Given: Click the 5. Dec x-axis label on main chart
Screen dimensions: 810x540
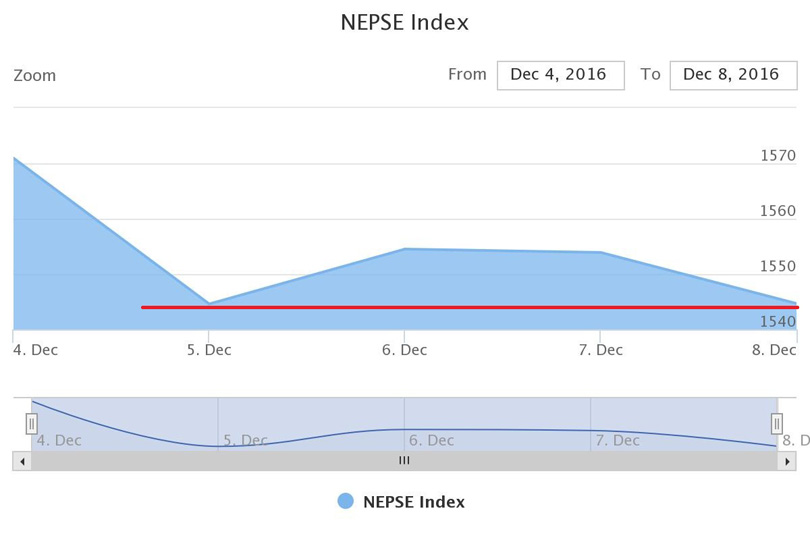Looking at the screenshot, I should pos(209,350).
